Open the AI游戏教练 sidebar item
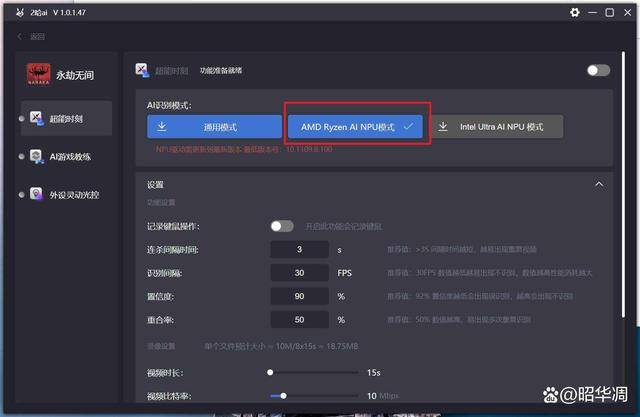 click(67, 156)
